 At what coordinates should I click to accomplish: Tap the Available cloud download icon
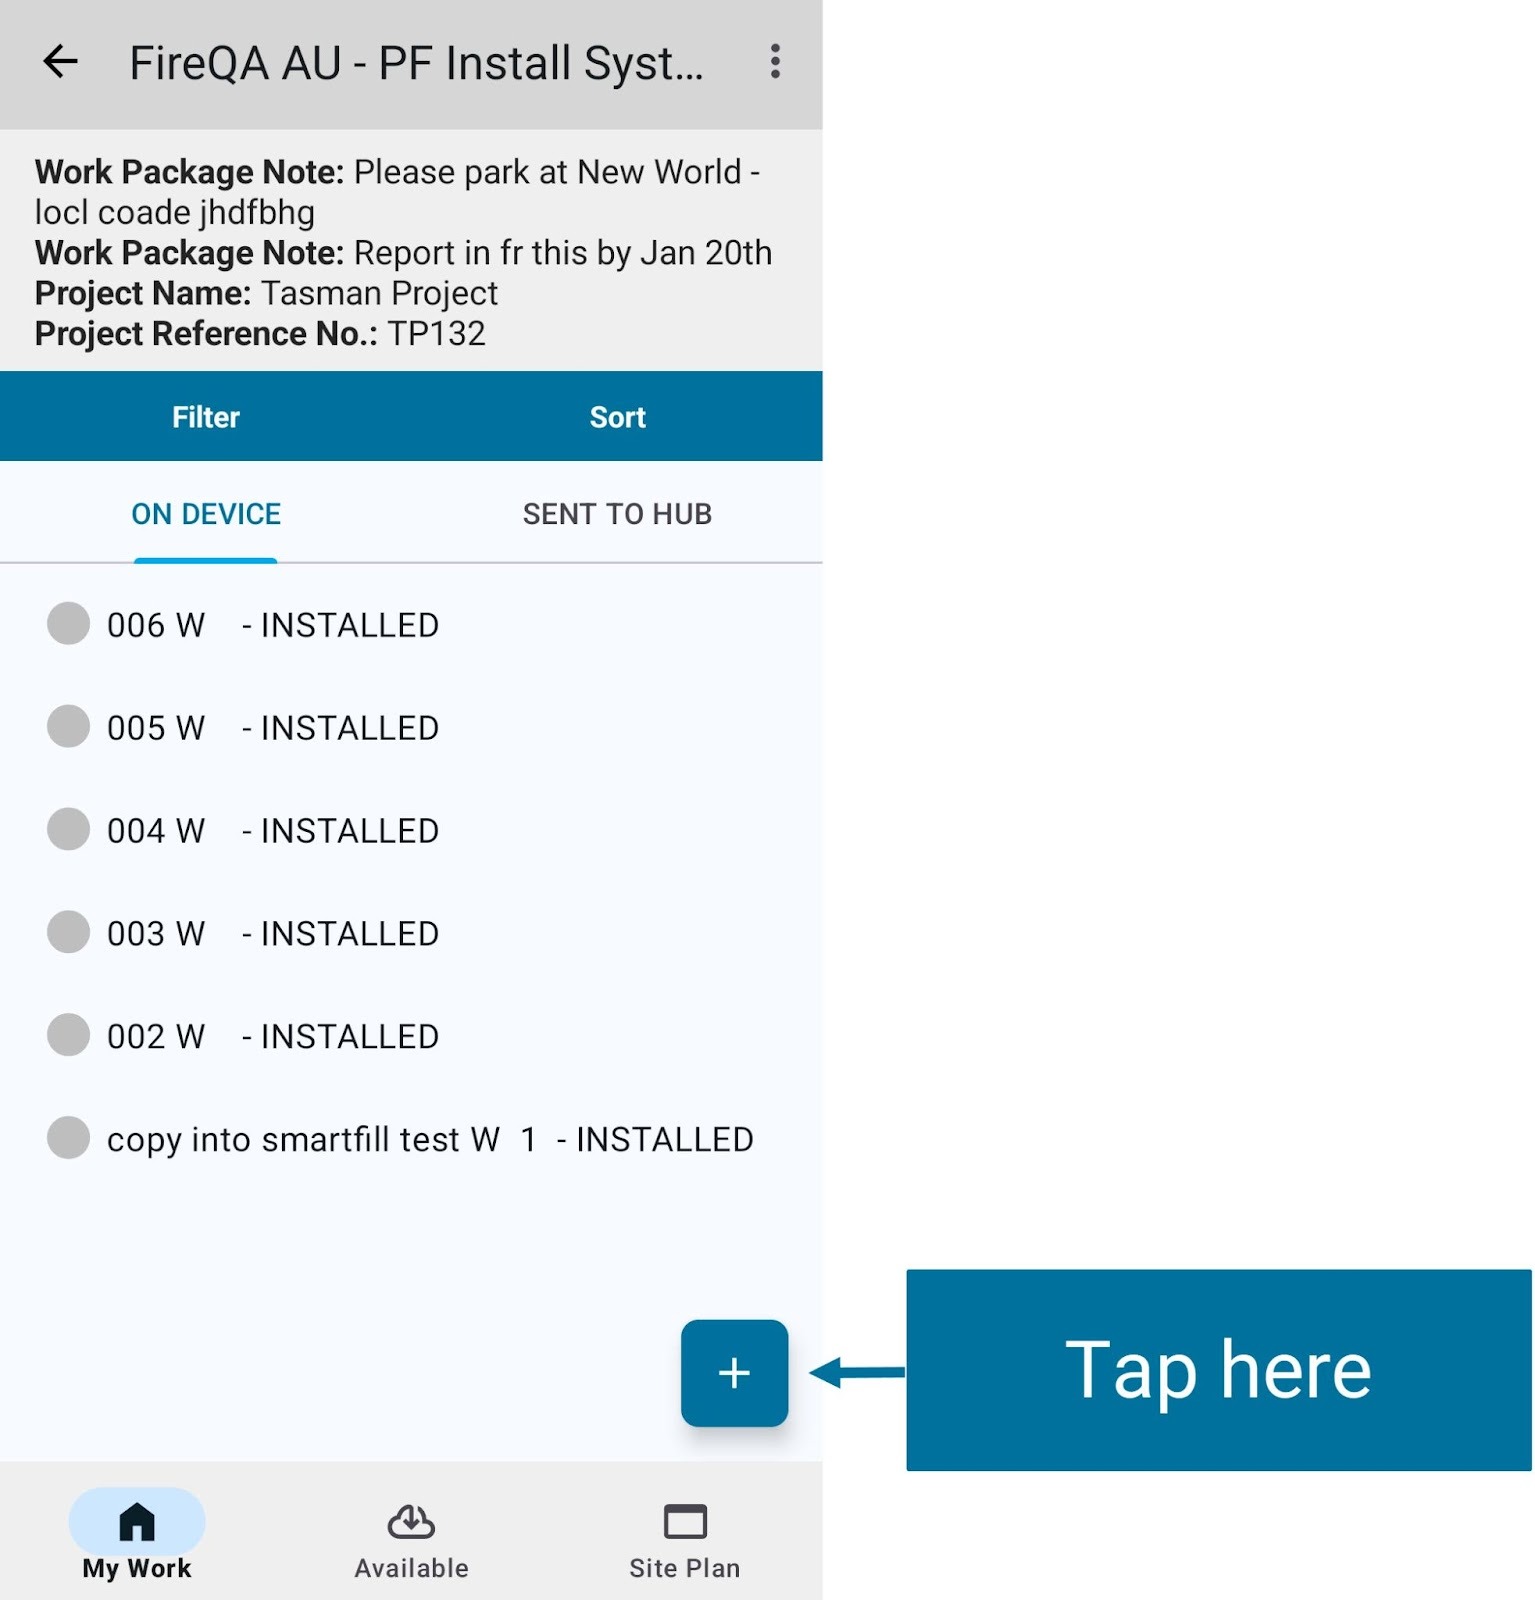pos(411,1523)
